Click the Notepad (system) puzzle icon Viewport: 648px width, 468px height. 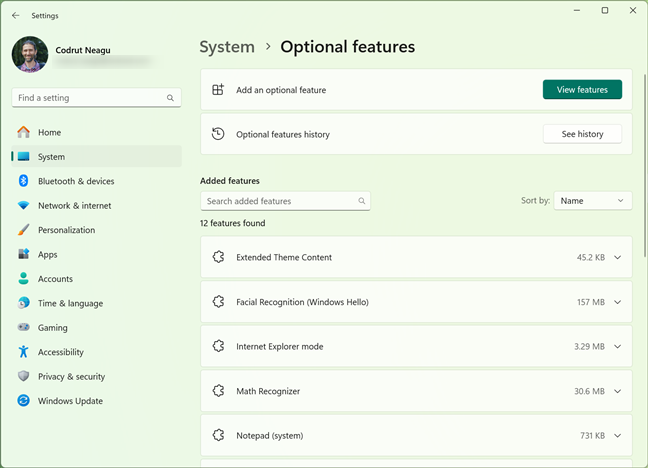218,435
